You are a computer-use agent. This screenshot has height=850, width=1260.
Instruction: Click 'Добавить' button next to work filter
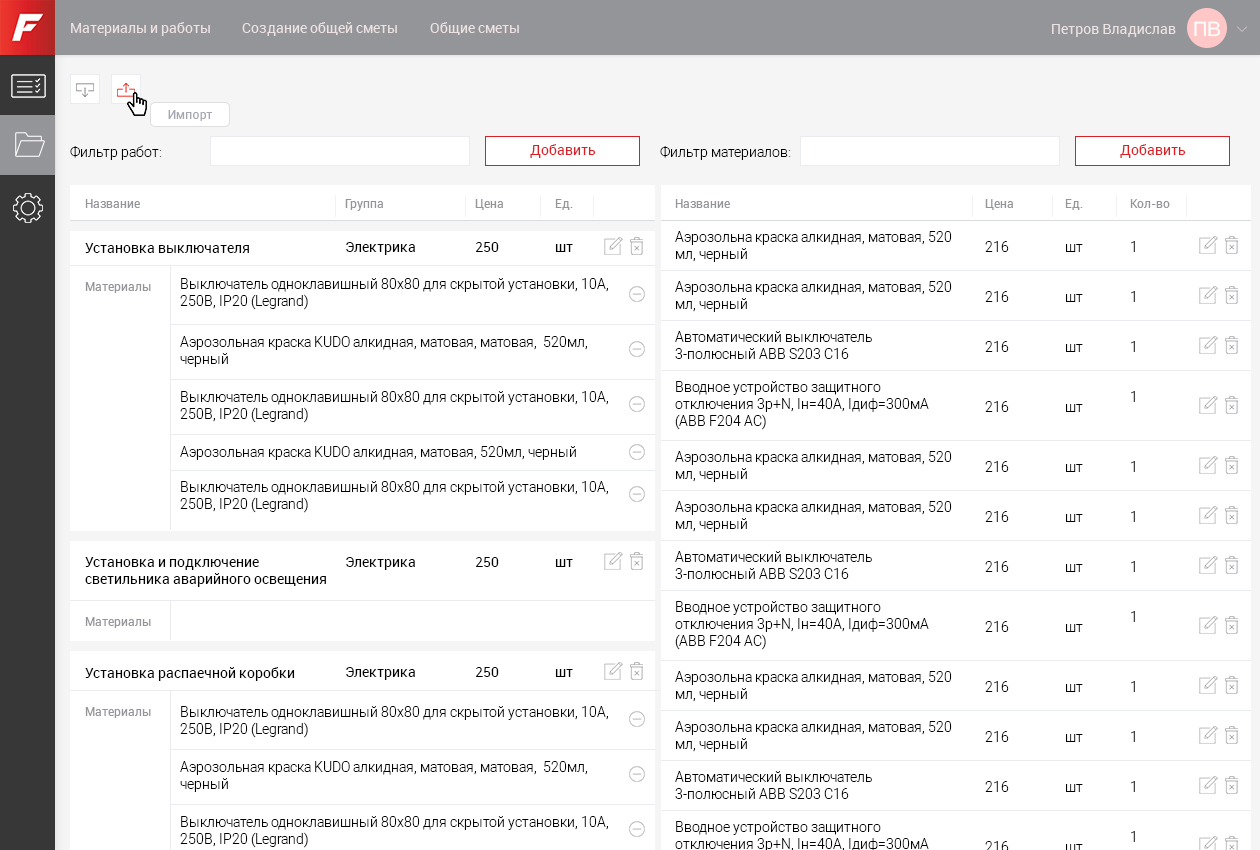[x=562, y=151]
